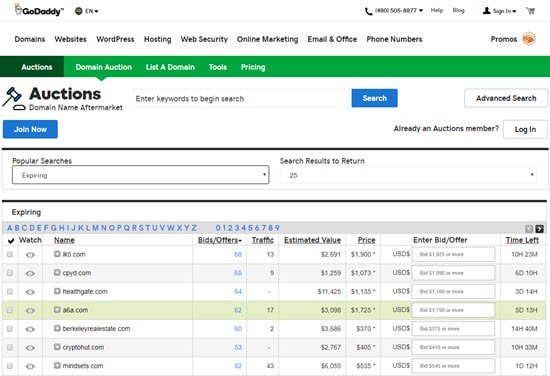Image resolution: width=550 pixels, height=376 pixels.
Task: Click the small icon beside cpyd.com
Action: point(57,272)
